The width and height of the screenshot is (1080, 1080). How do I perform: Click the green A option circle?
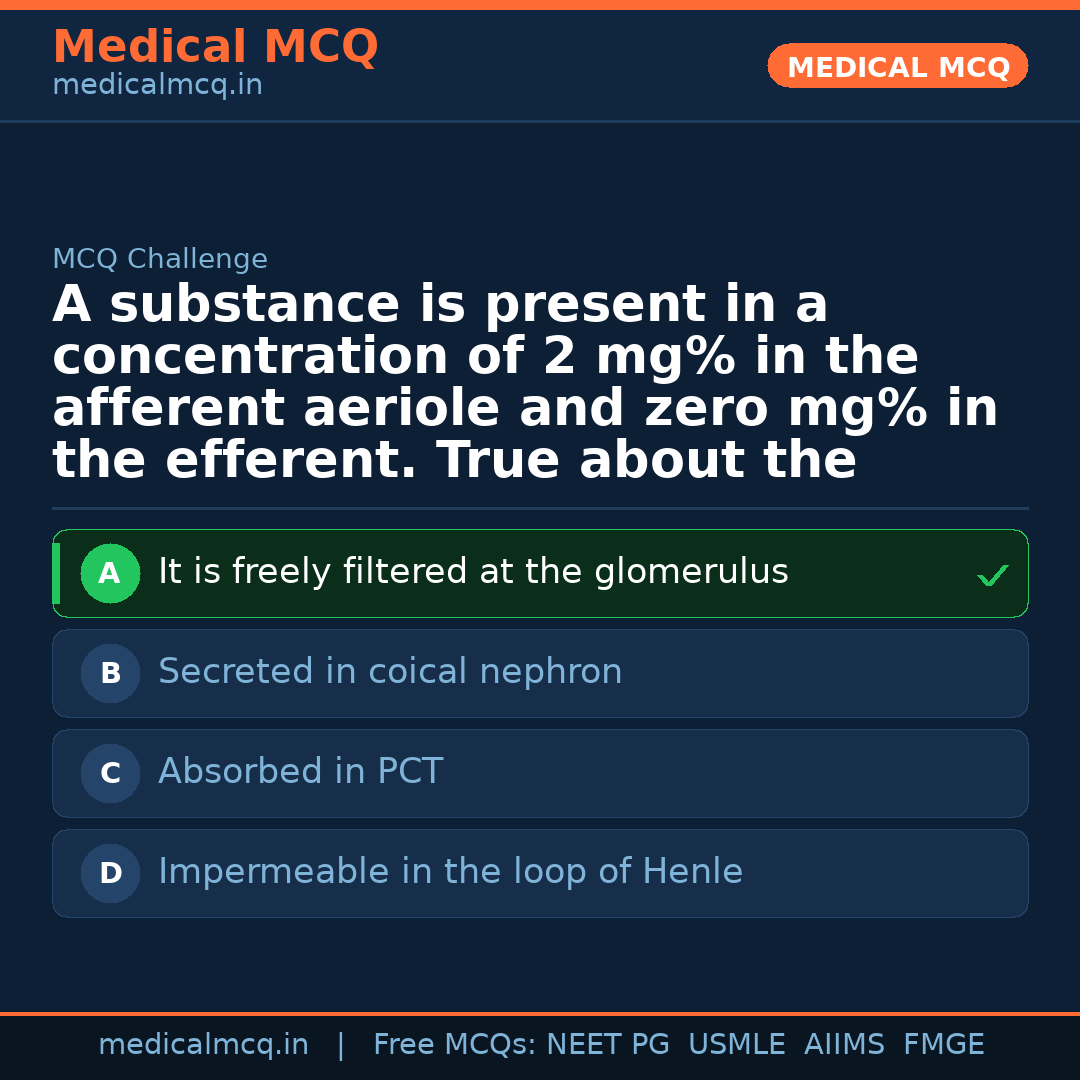pyautogui.click(x=110, y=574)
